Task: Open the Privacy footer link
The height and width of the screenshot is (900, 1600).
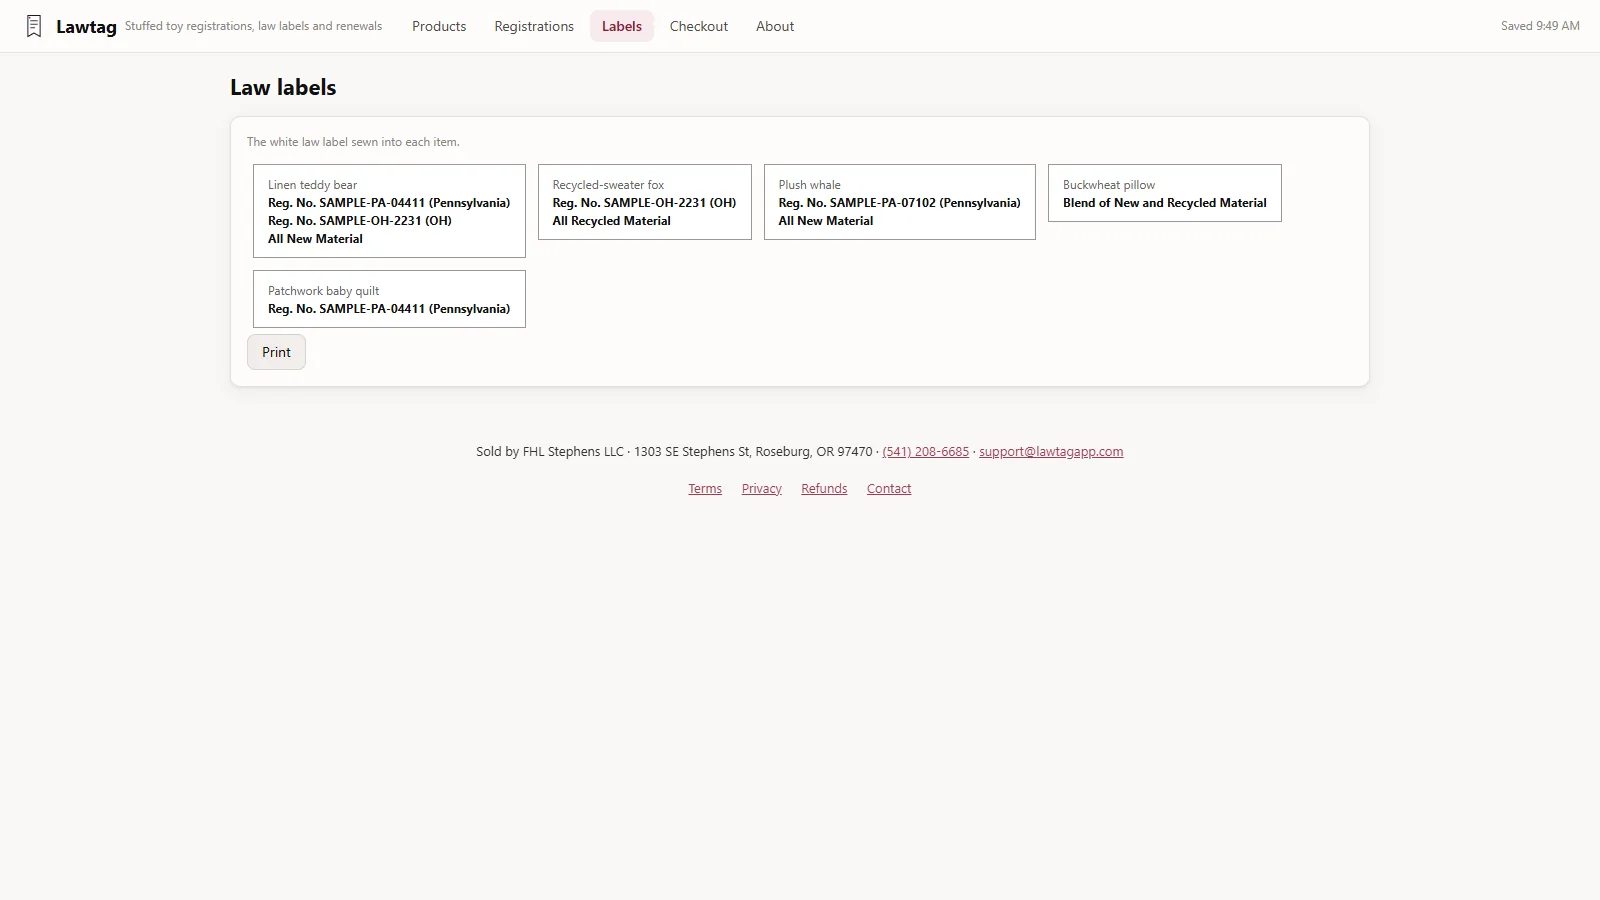Action: click(x=762, y=489)
